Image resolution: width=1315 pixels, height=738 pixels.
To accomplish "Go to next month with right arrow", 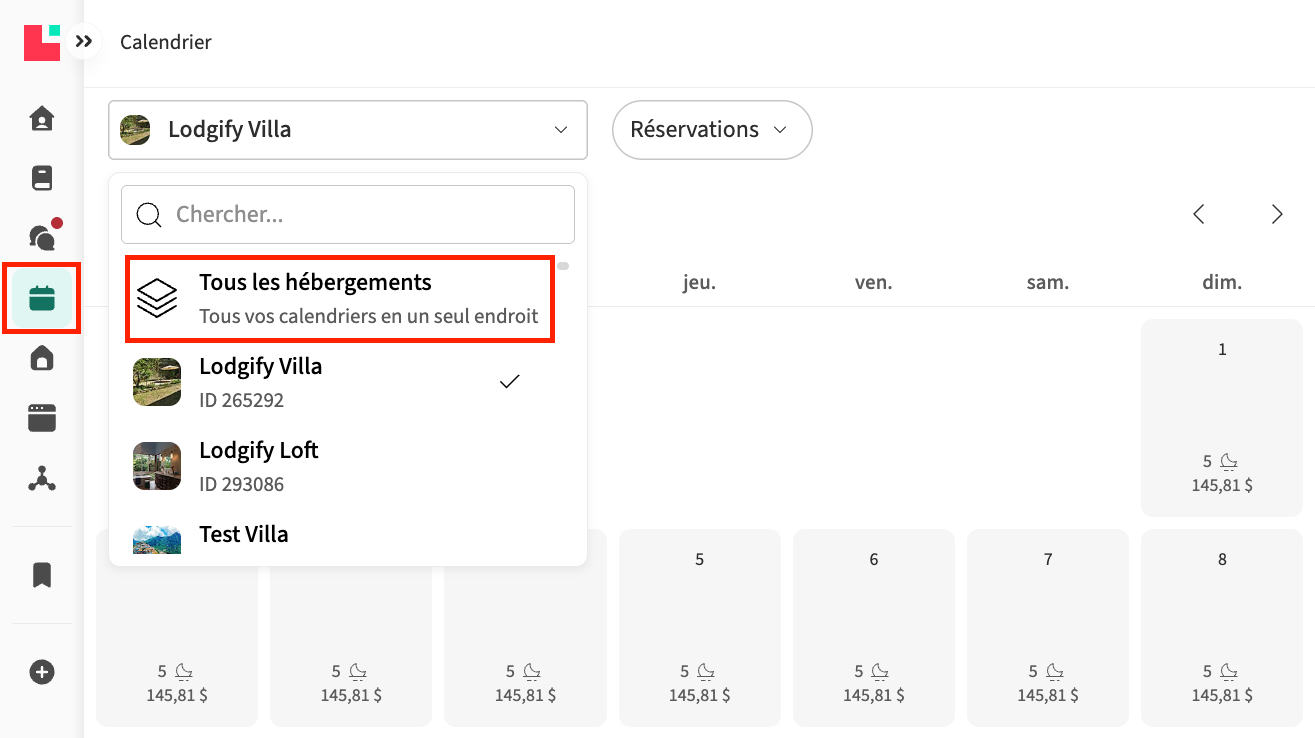I will (1277, 214).
